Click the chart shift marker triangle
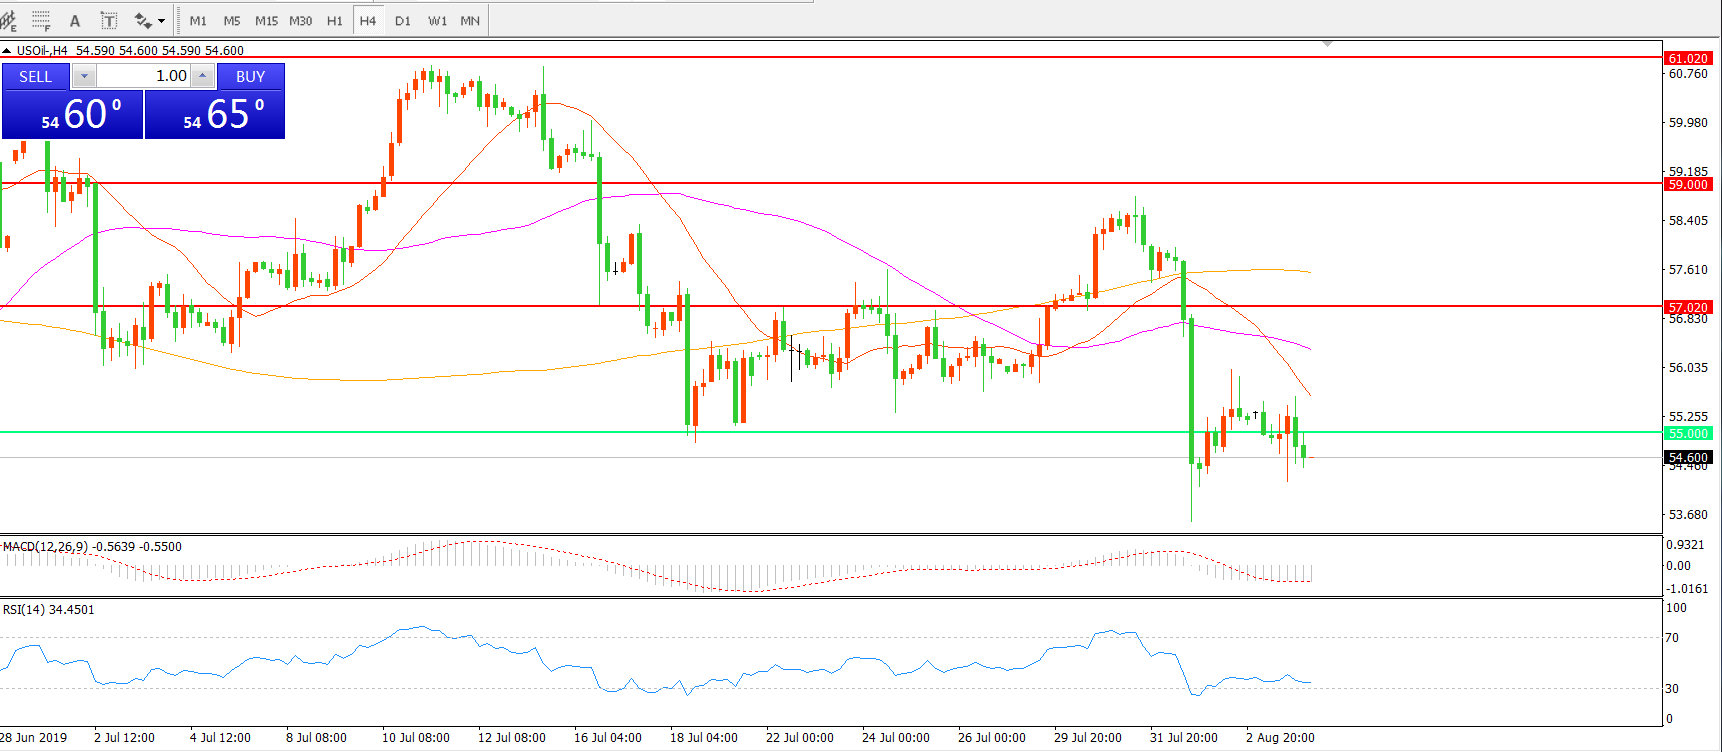The width and height of the screenshot is (1722, 752). click(1327, 44)
